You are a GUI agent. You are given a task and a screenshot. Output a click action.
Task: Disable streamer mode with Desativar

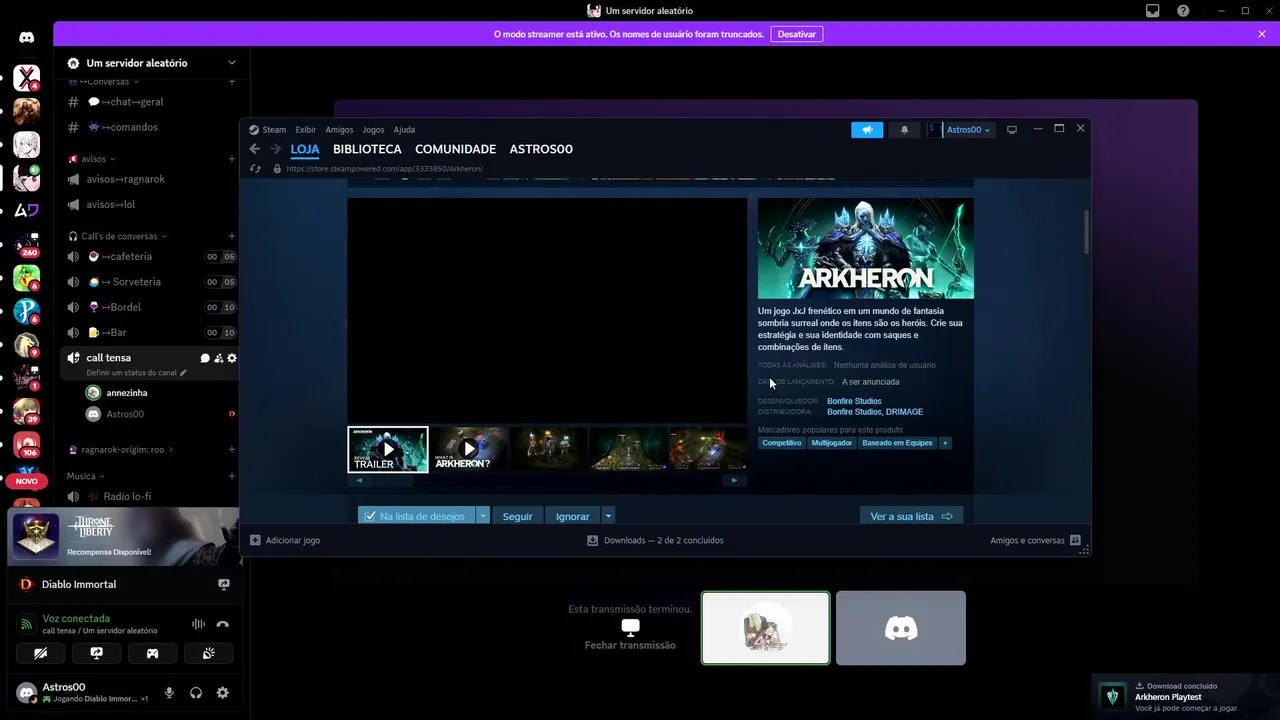click(797, 34)
